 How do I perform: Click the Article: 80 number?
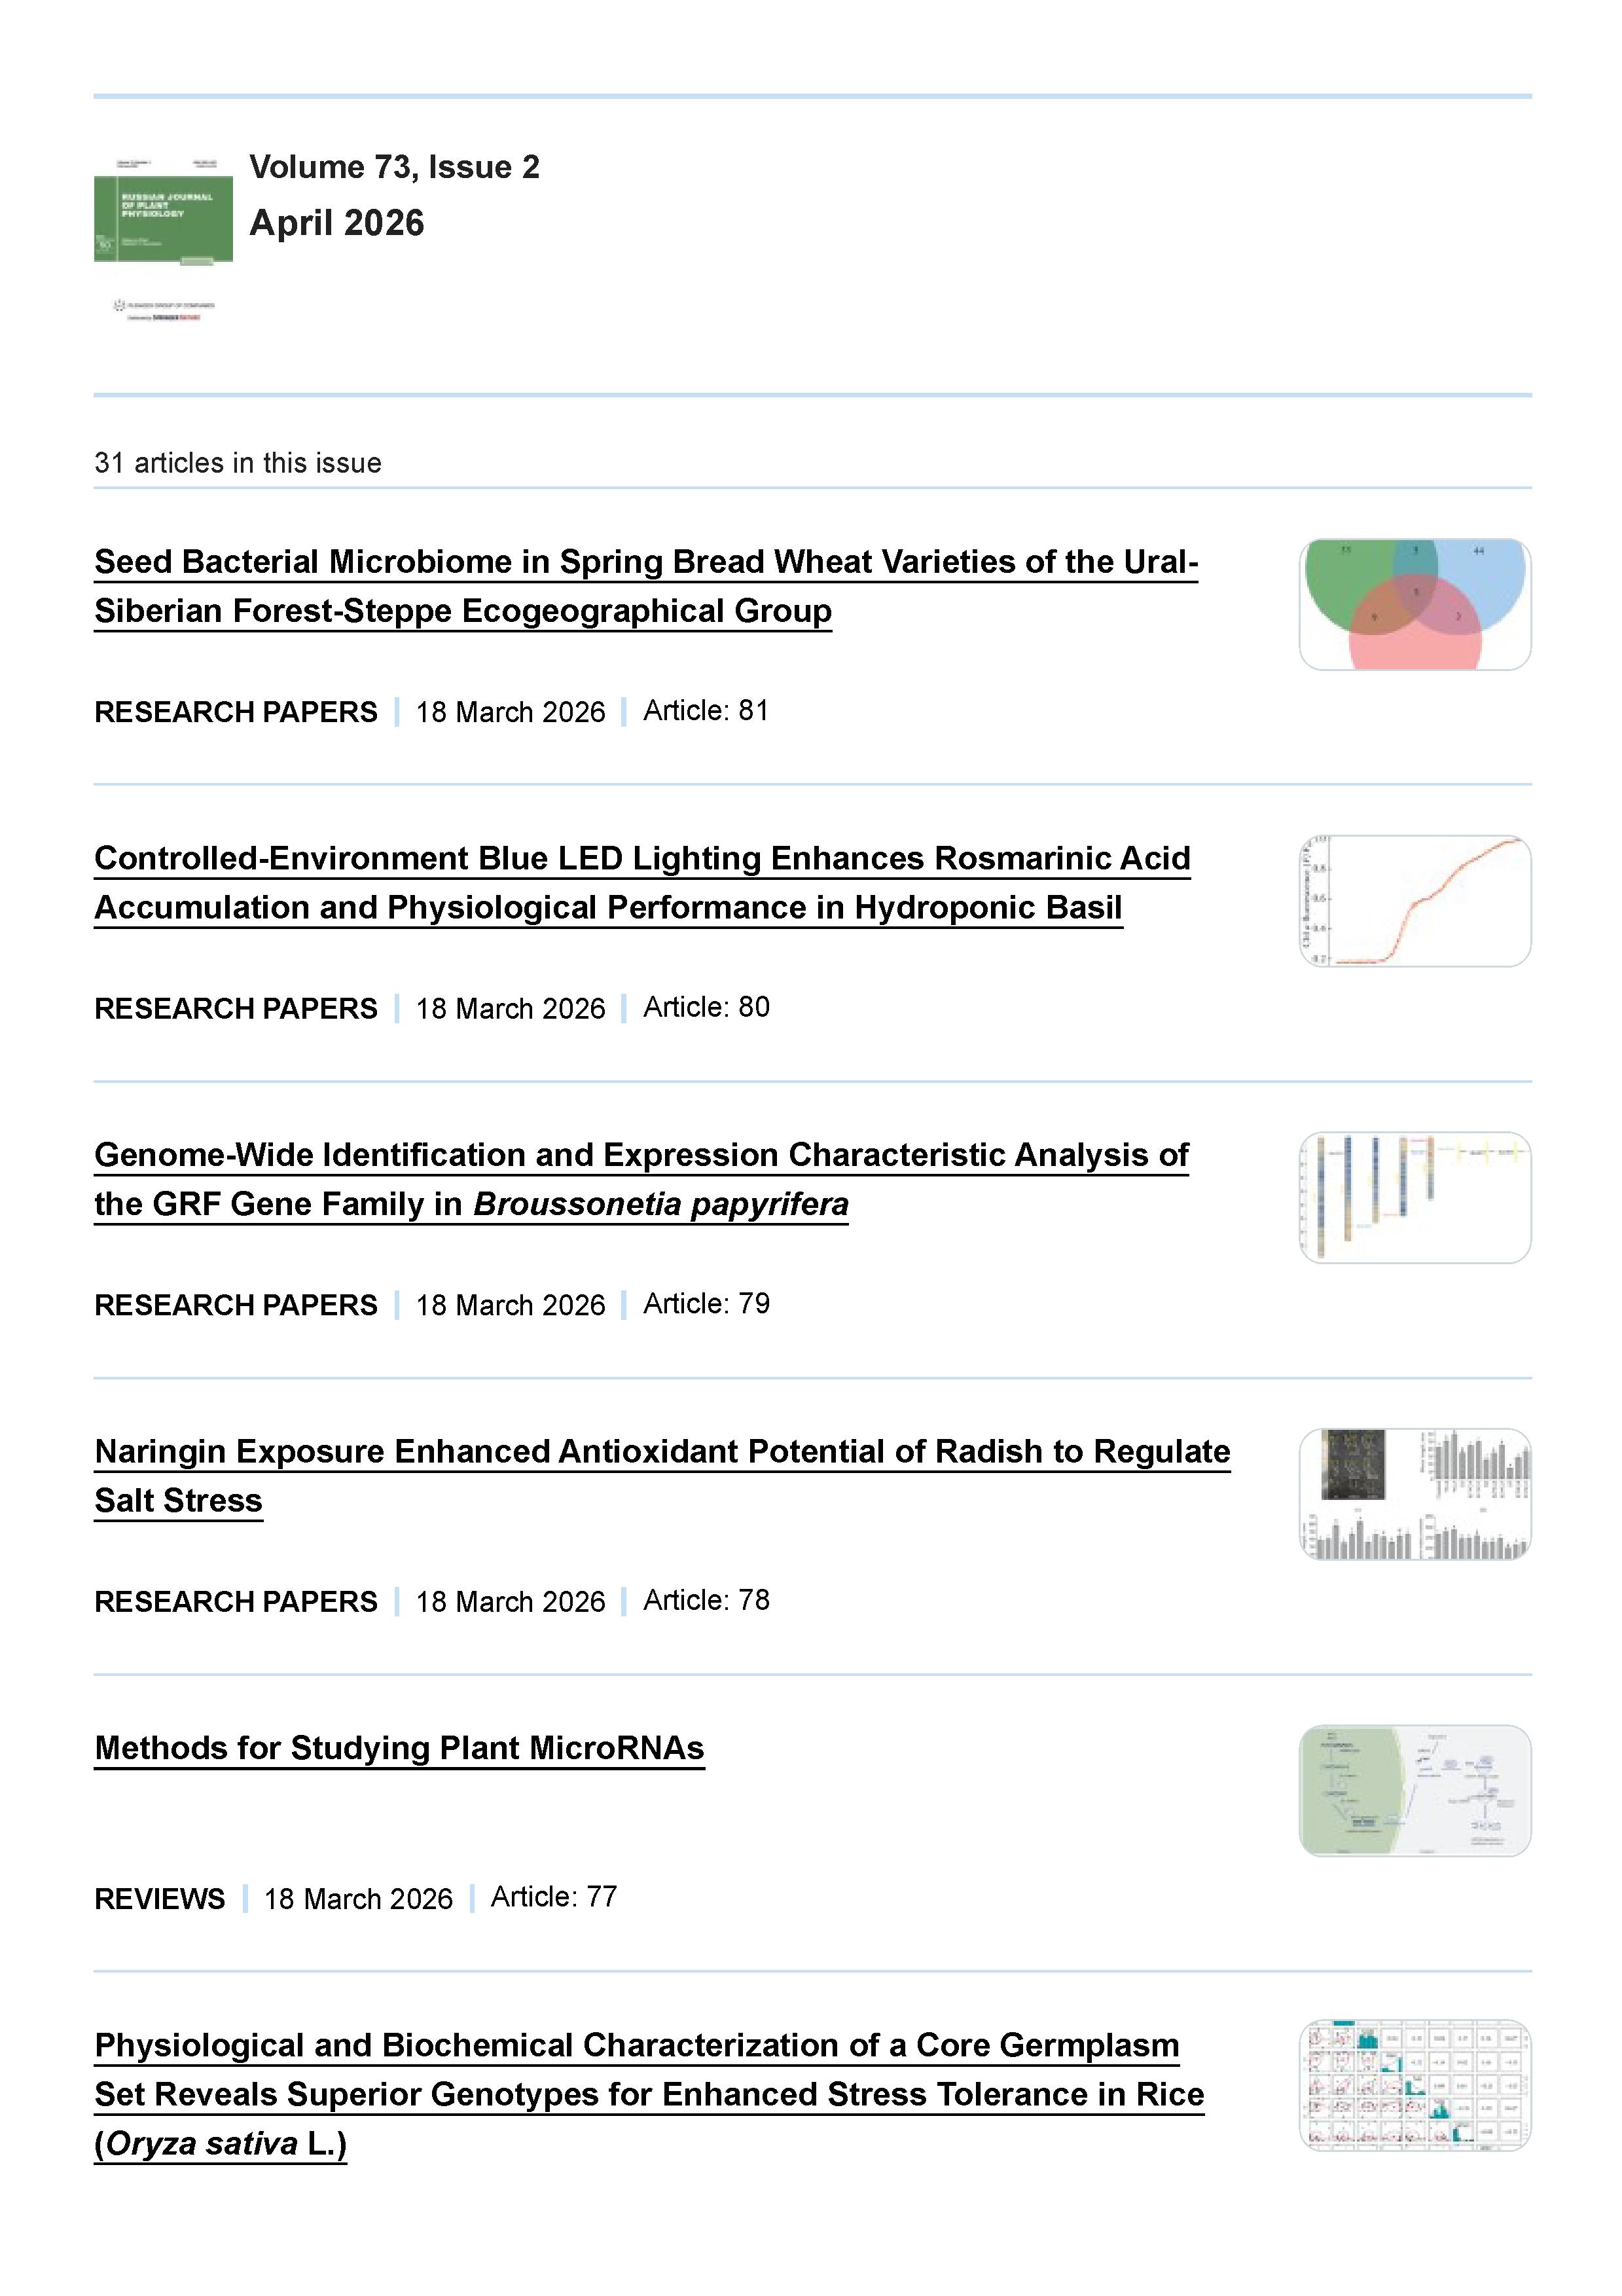pyautogui.click(x=706, y=1007)
